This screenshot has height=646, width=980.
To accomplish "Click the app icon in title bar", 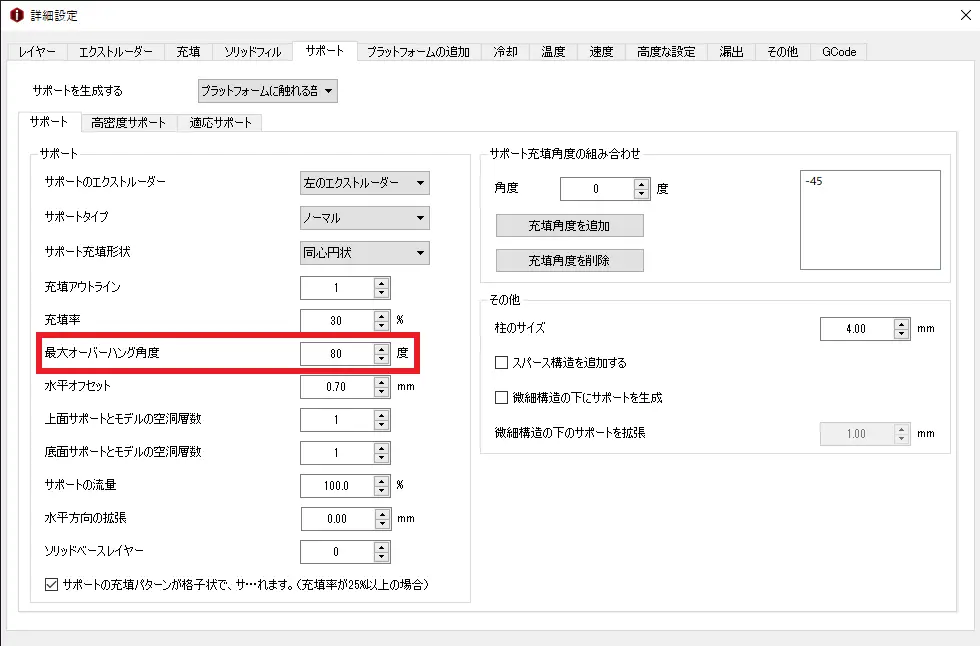I will [x=17, y=16].
